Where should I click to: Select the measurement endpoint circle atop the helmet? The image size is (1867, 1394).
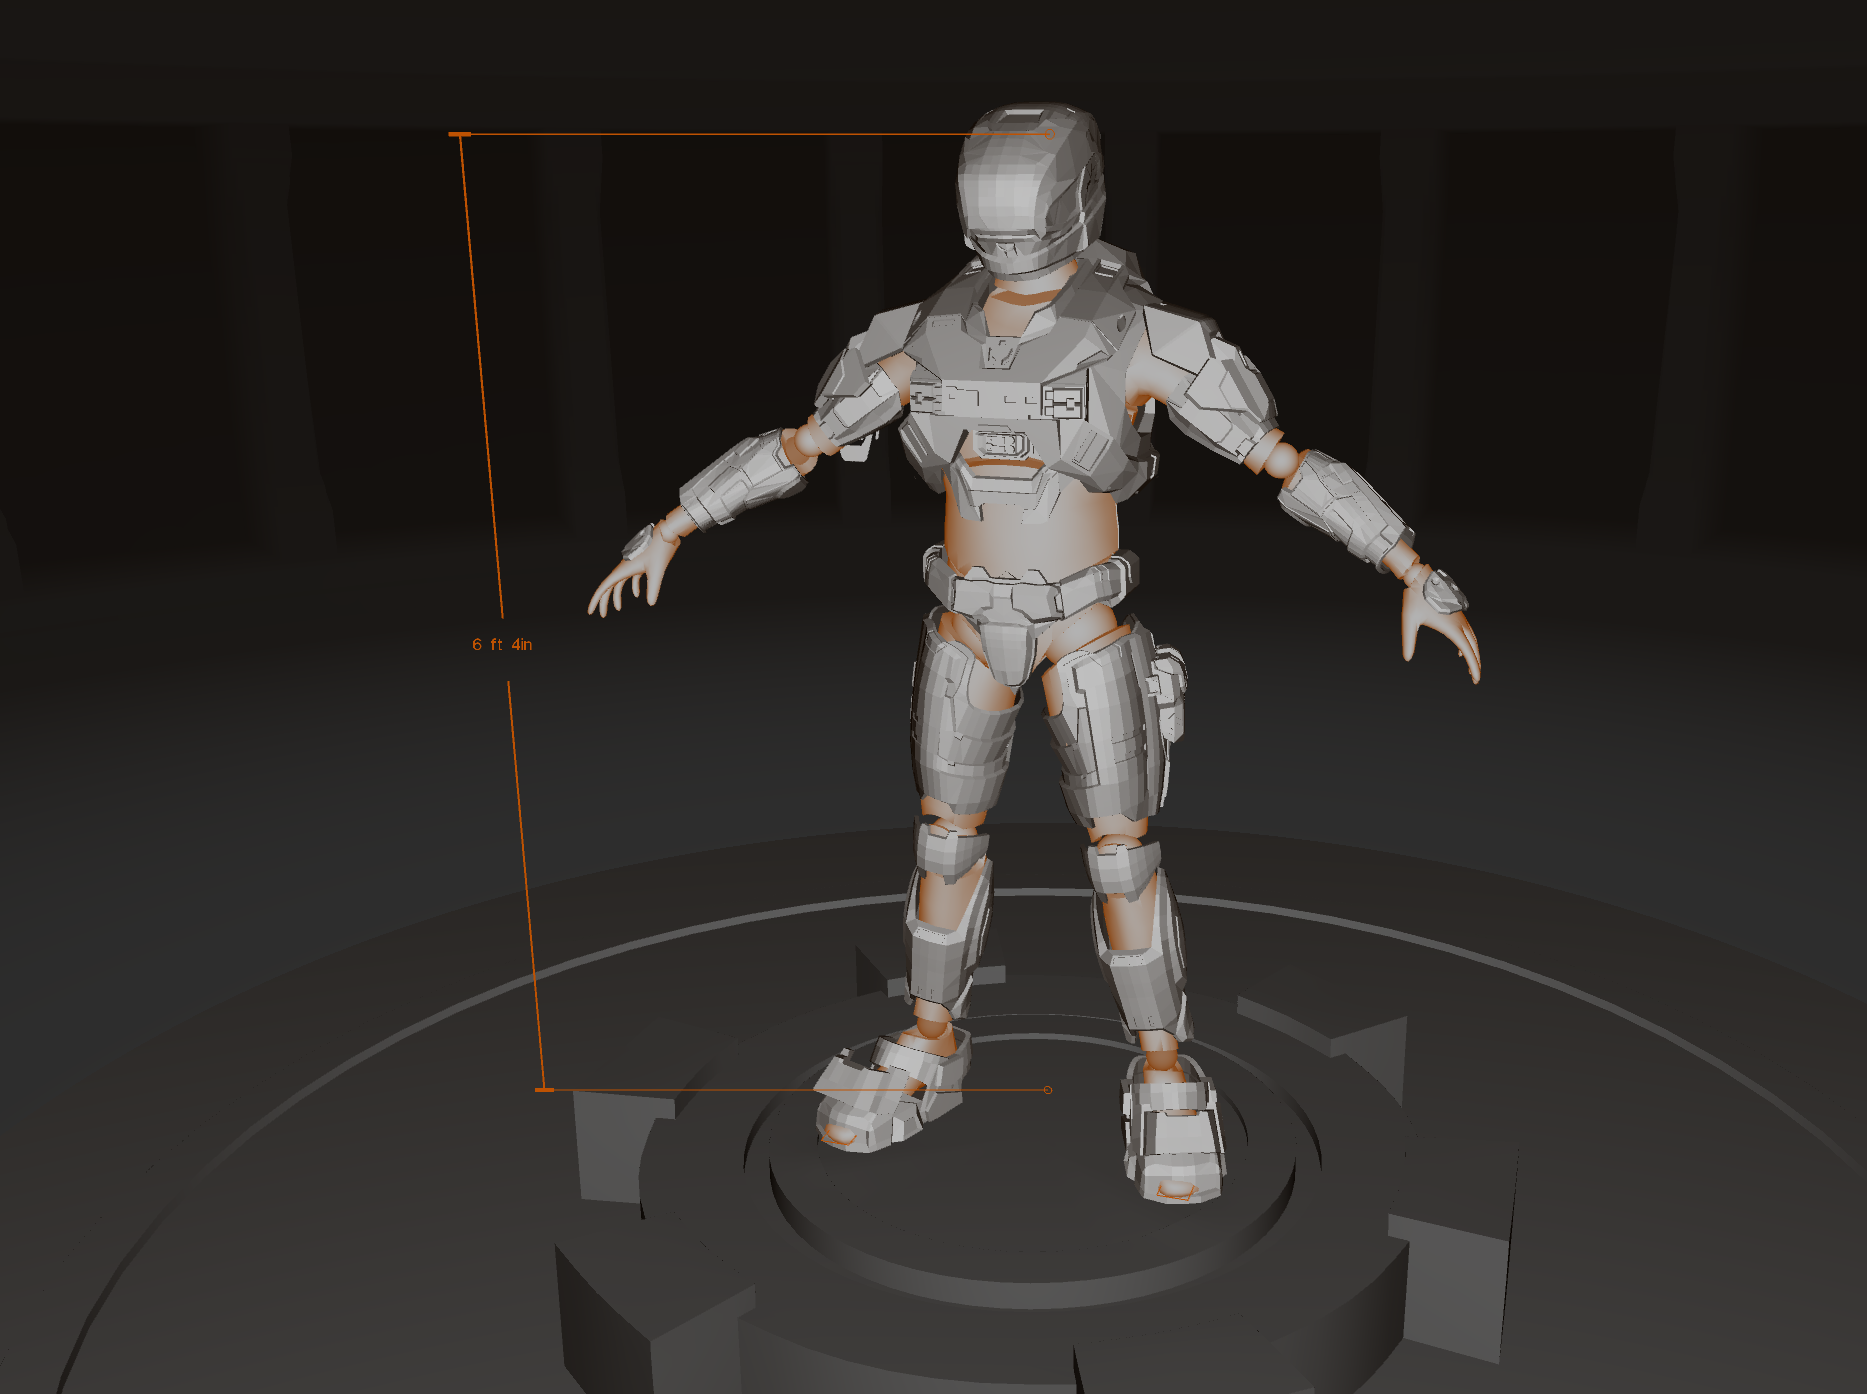click(1049, 134)
